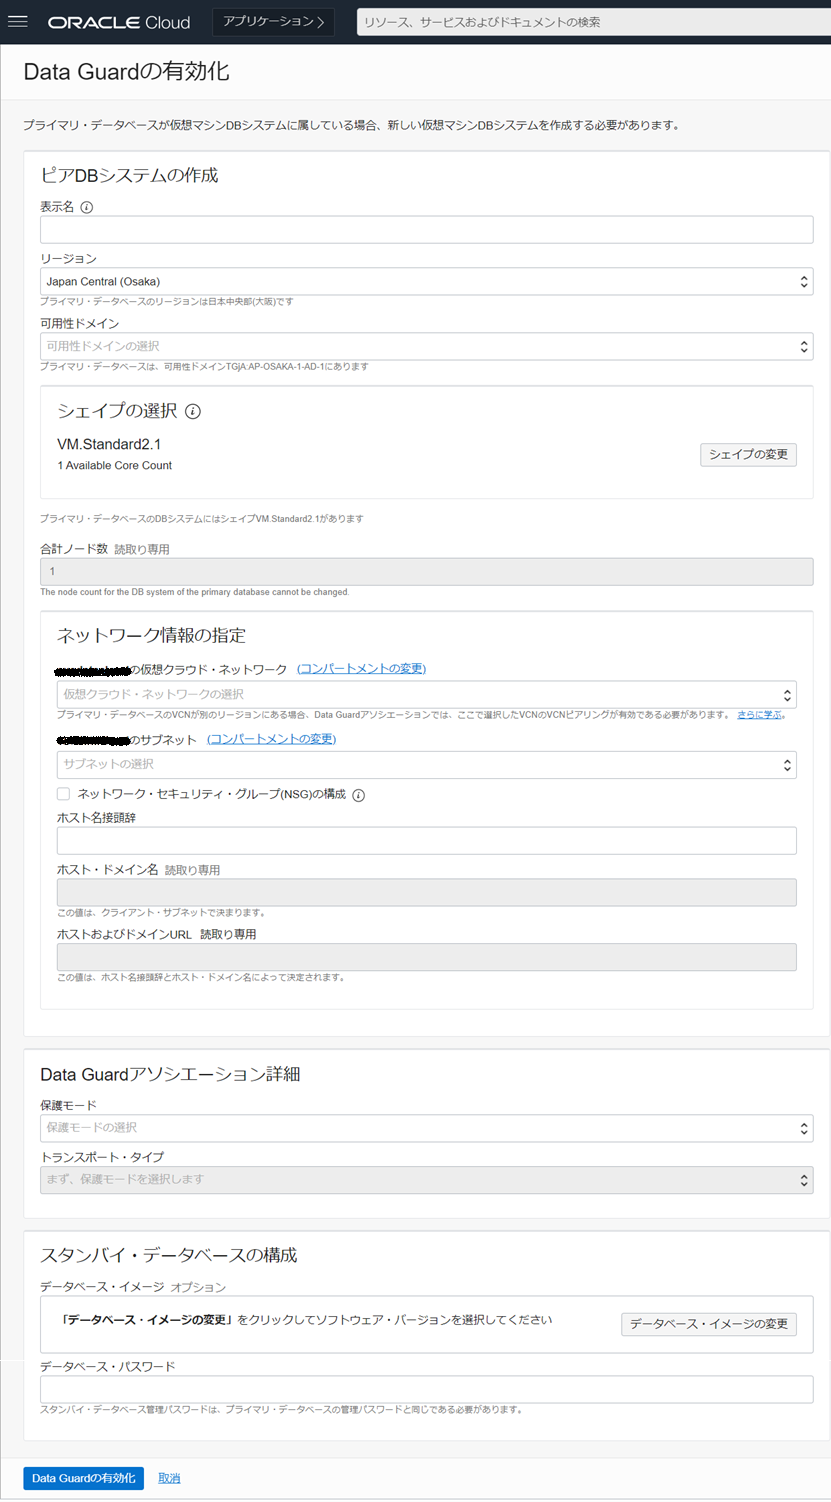This screenshot has width=831, height=1502.
Task: Open the トランスポート・タイプ dropdown
Action: pos(425,1180)
